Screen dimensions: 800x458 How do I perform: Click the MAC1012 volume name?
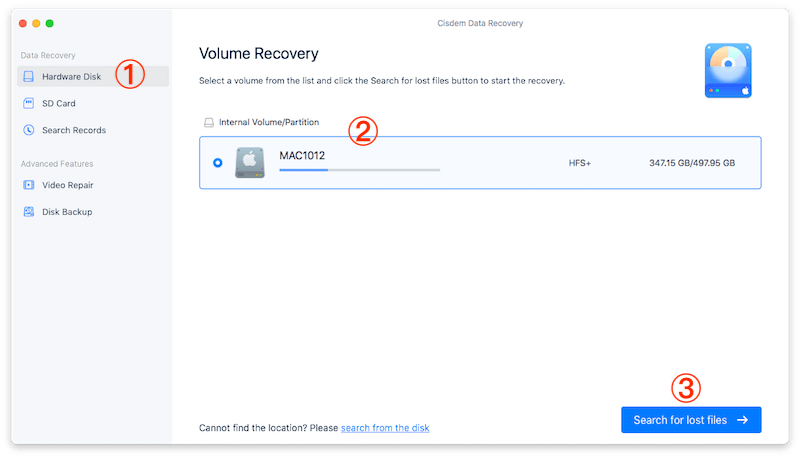pyautogui.click(x=302, y=155)
